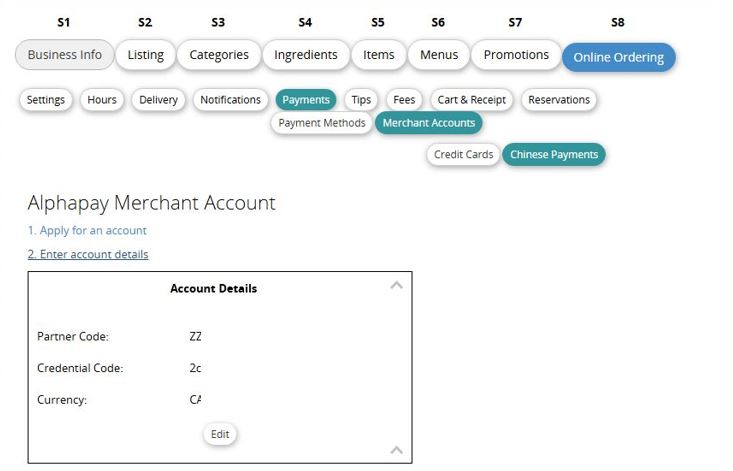Open the Menus tab

[x=439, y=55]
